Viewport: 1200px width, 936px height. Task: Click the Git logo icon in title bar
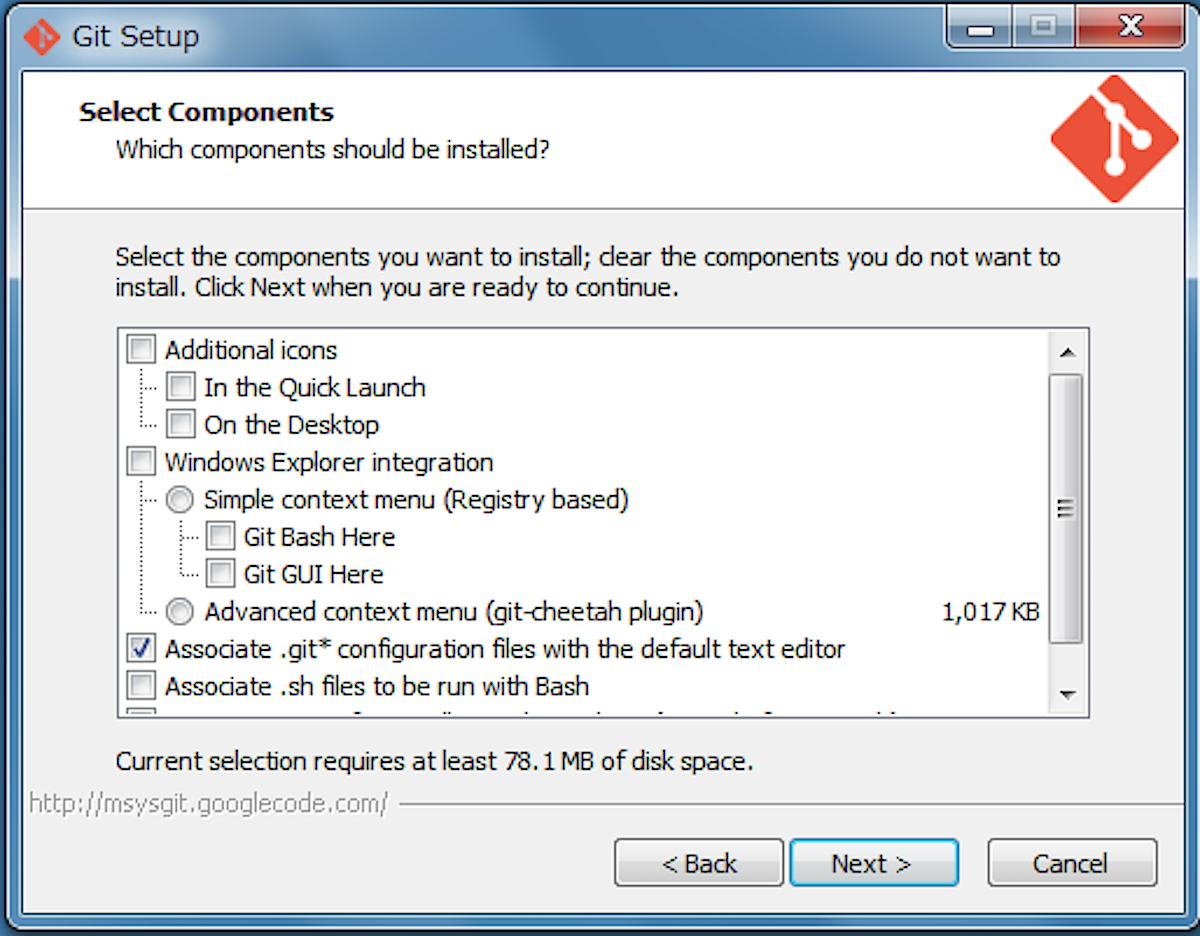tap(42, 37)
